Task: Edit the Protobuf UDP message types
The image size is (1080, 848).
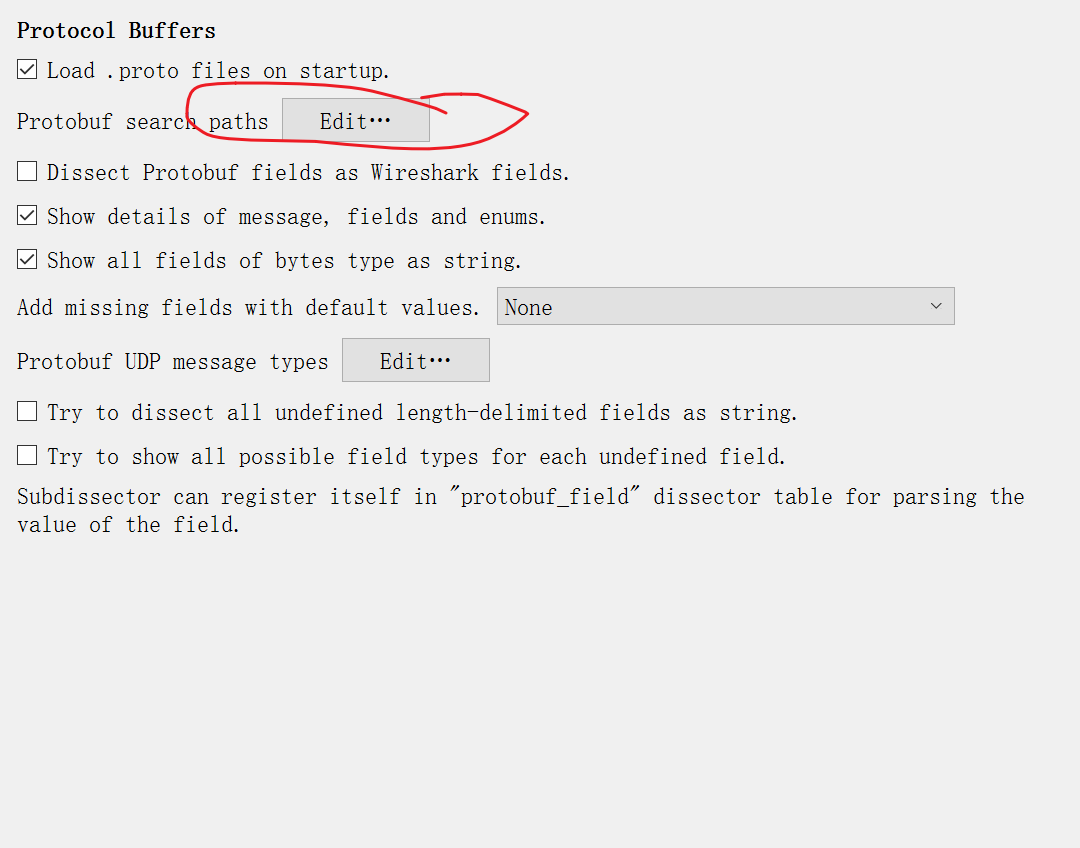Action: 415,361
